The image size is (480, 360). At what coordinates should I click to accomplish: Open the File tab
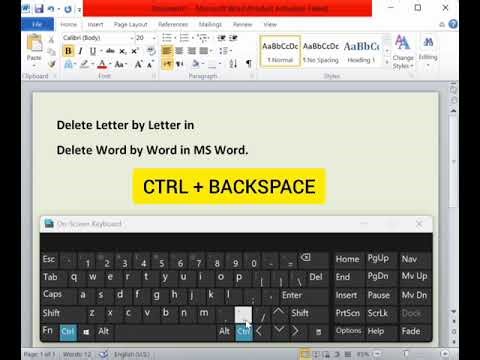coord(37,25)
